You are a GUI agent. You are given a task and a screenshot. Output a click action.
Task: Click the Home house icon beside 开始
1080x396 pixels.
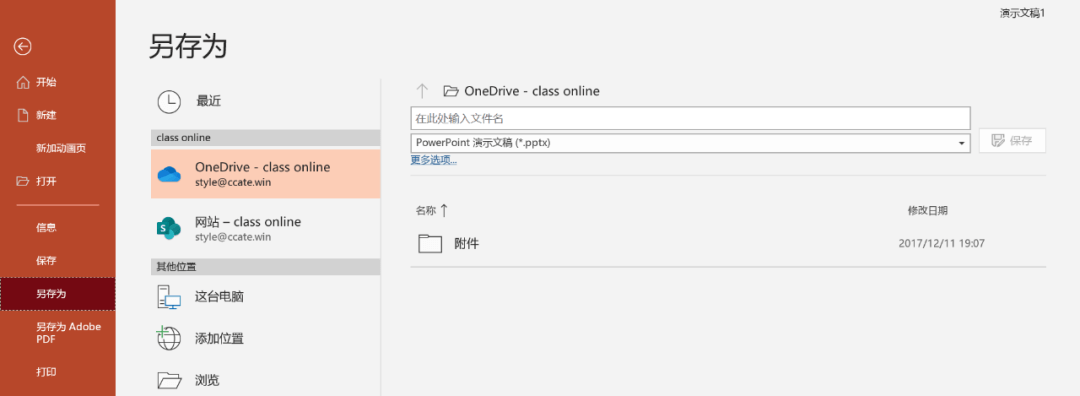click(x=23, y=83)
